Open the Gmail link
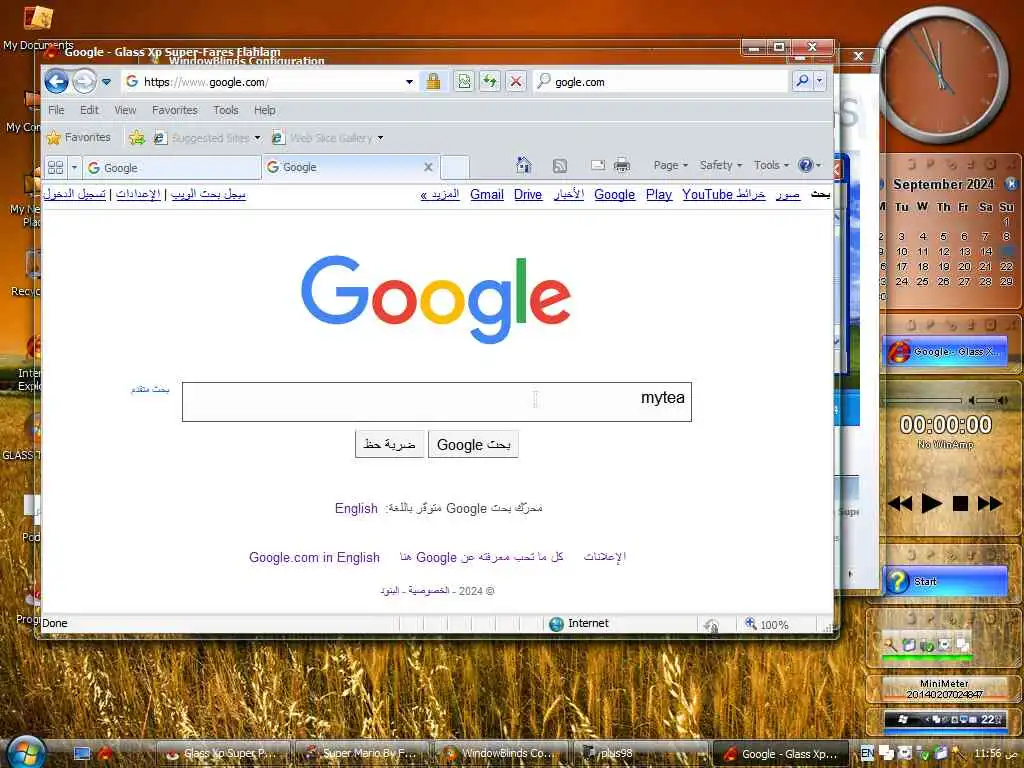 pyautogui.click(x=487, y=195)
